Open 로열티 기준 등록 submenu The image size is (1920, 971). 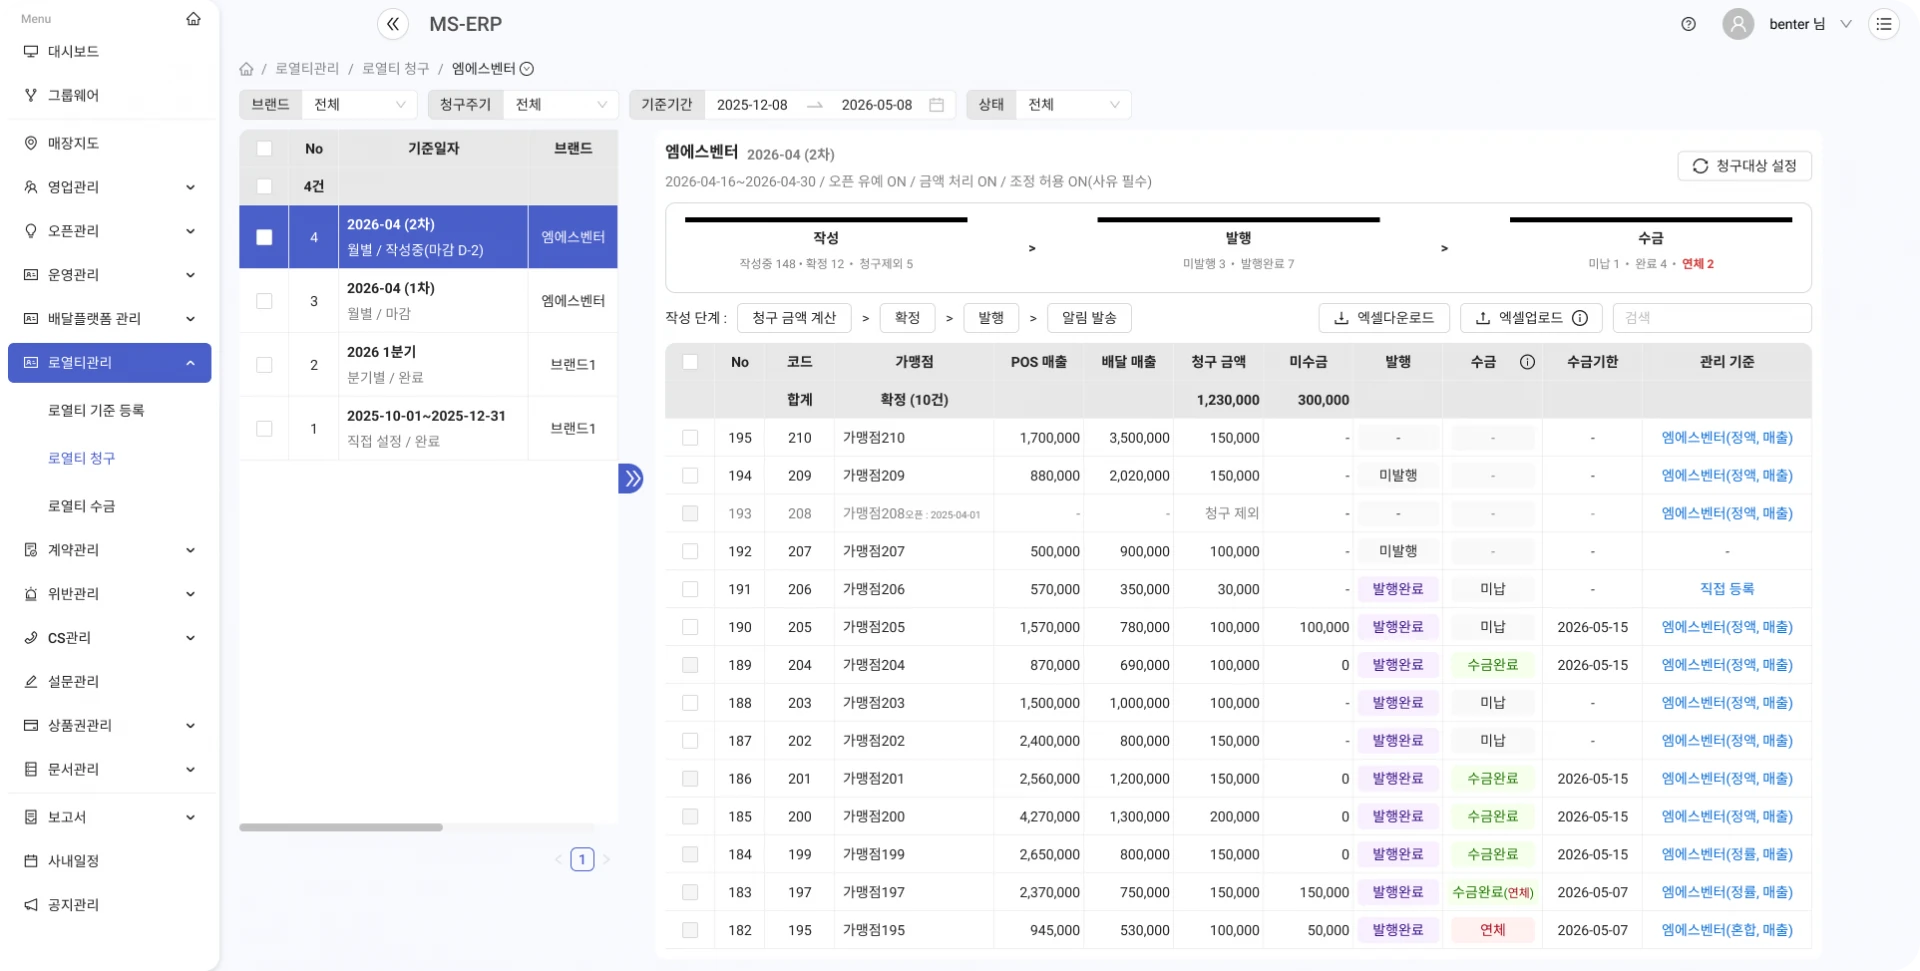[96, 411]
